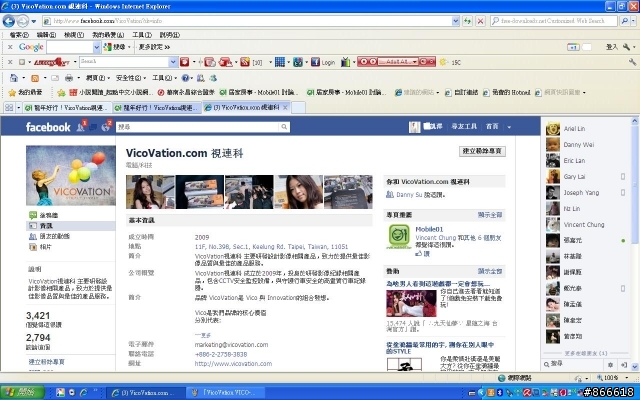Click the Facebook search magnifier button
Viewport: 640px width, 400px height.
pyautogui.click(x=284, y=127)
